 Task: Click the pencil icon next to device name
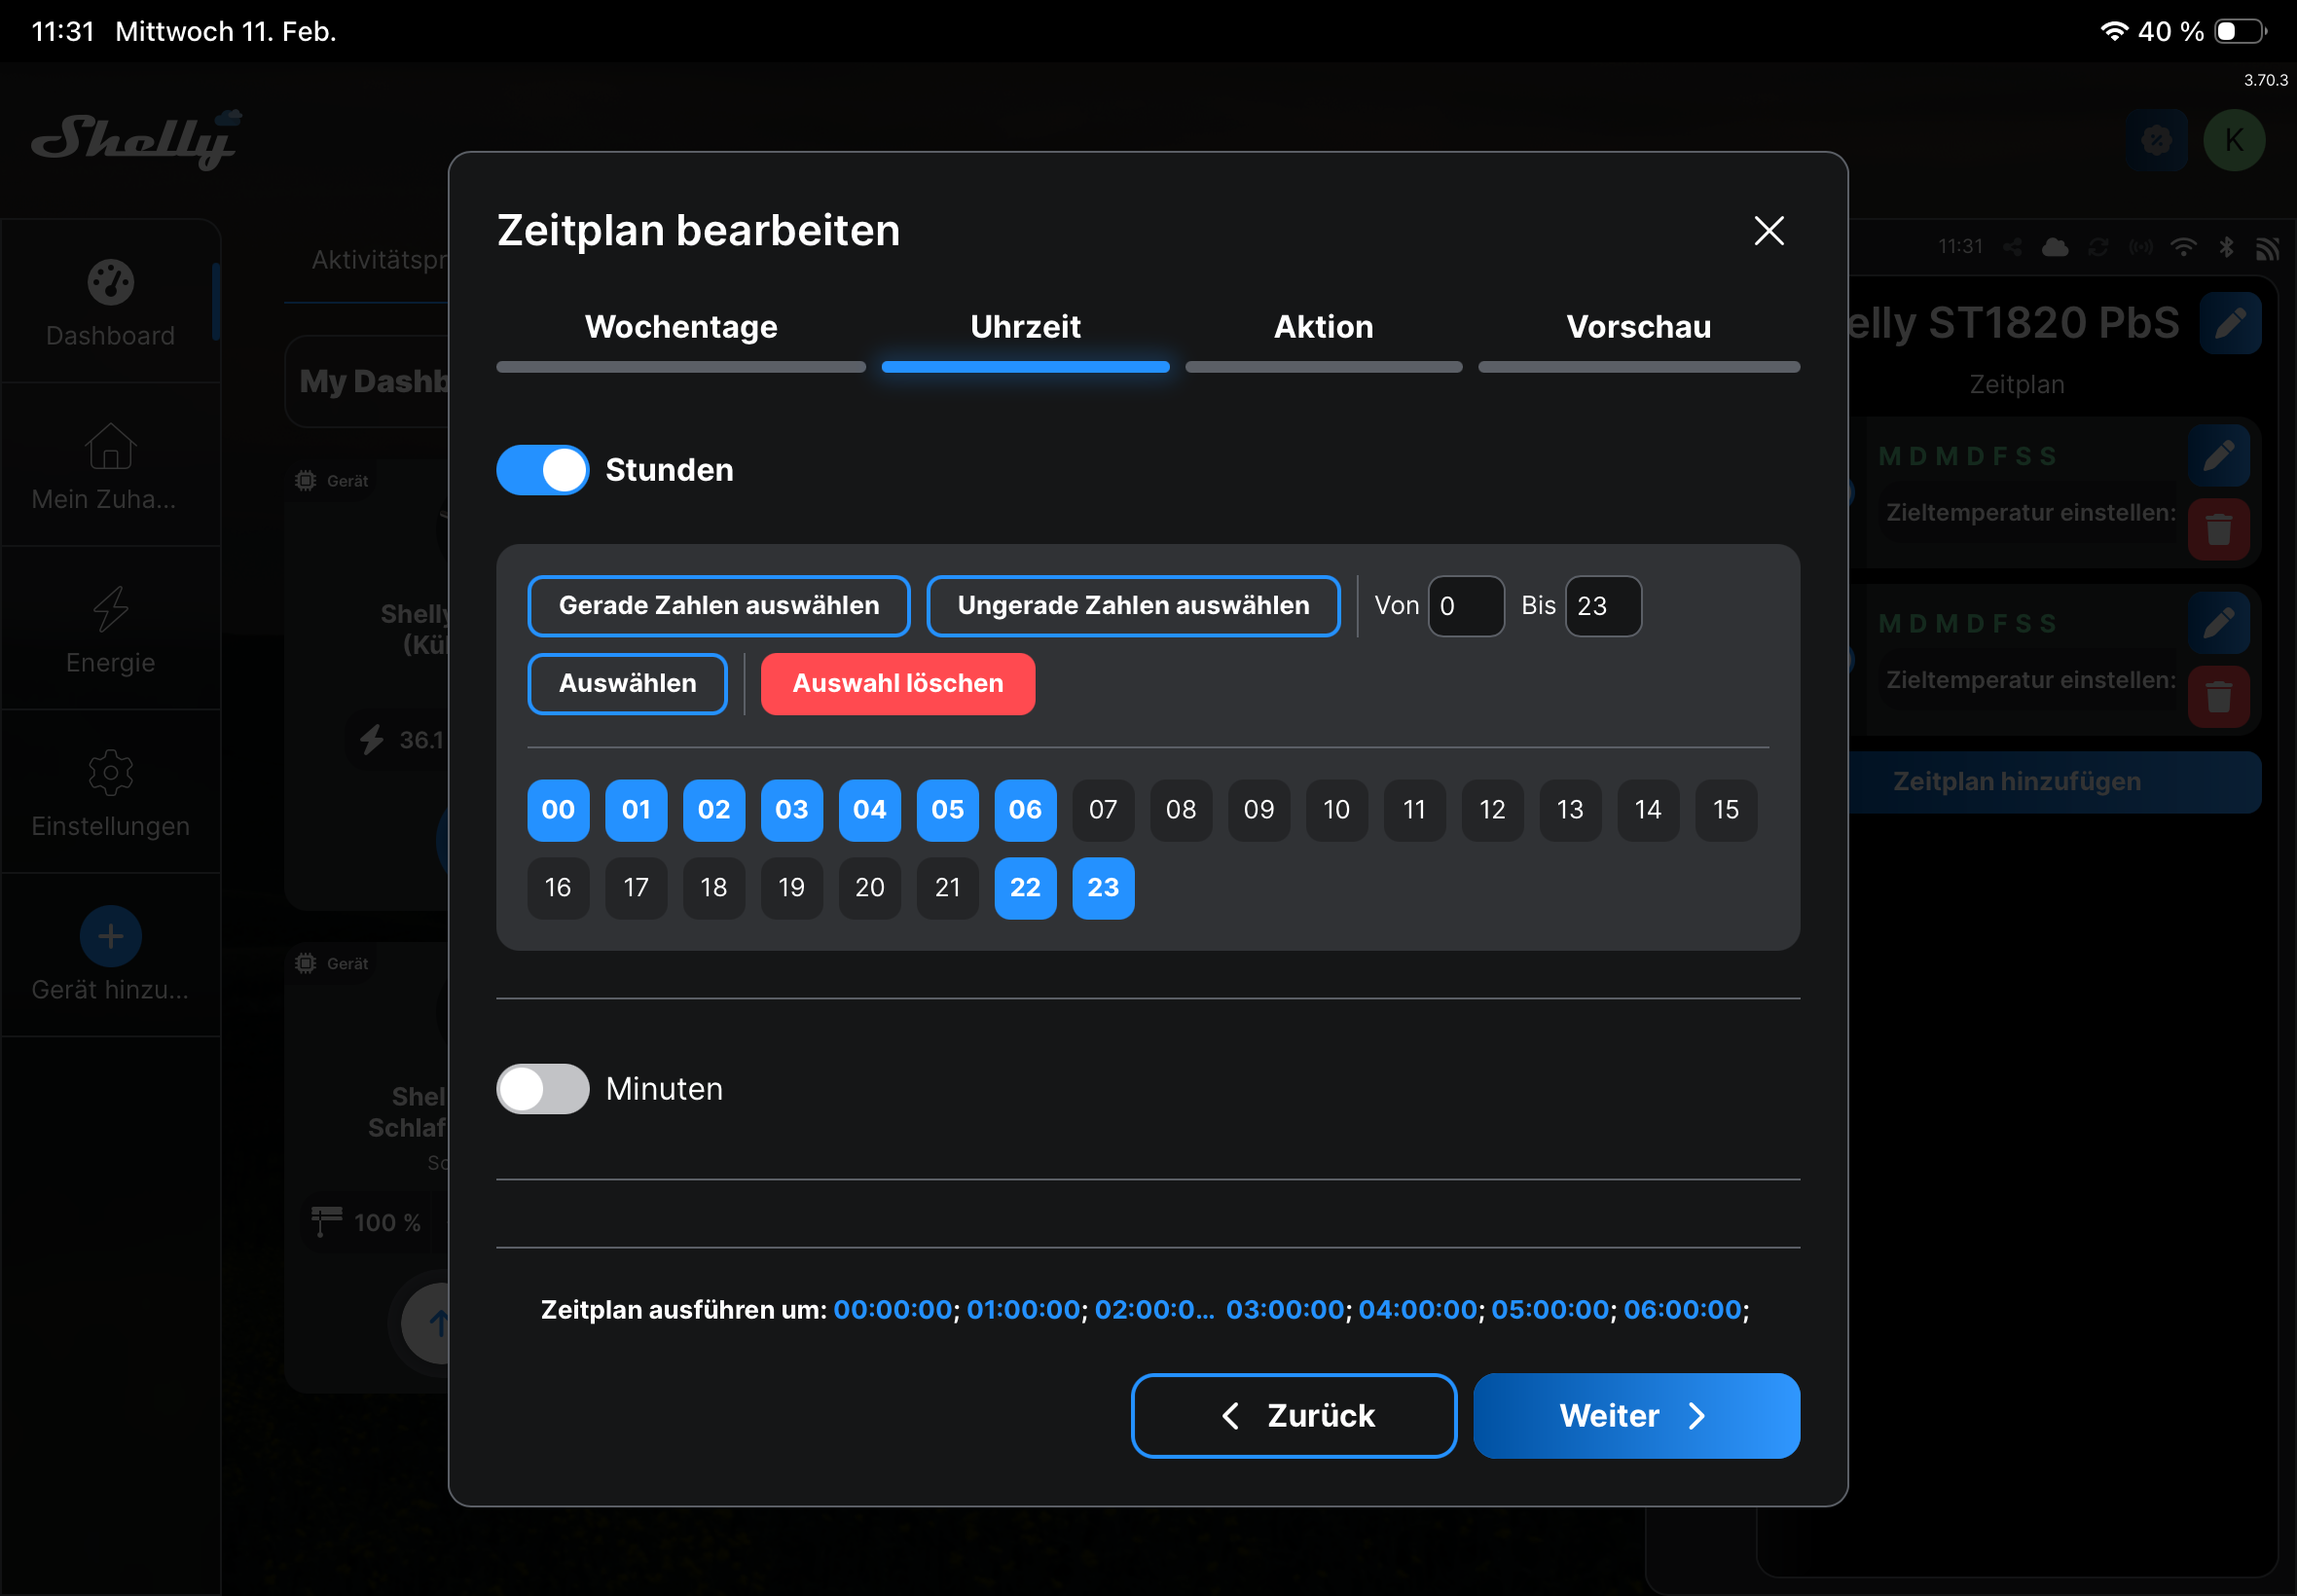click(2229, 323)
